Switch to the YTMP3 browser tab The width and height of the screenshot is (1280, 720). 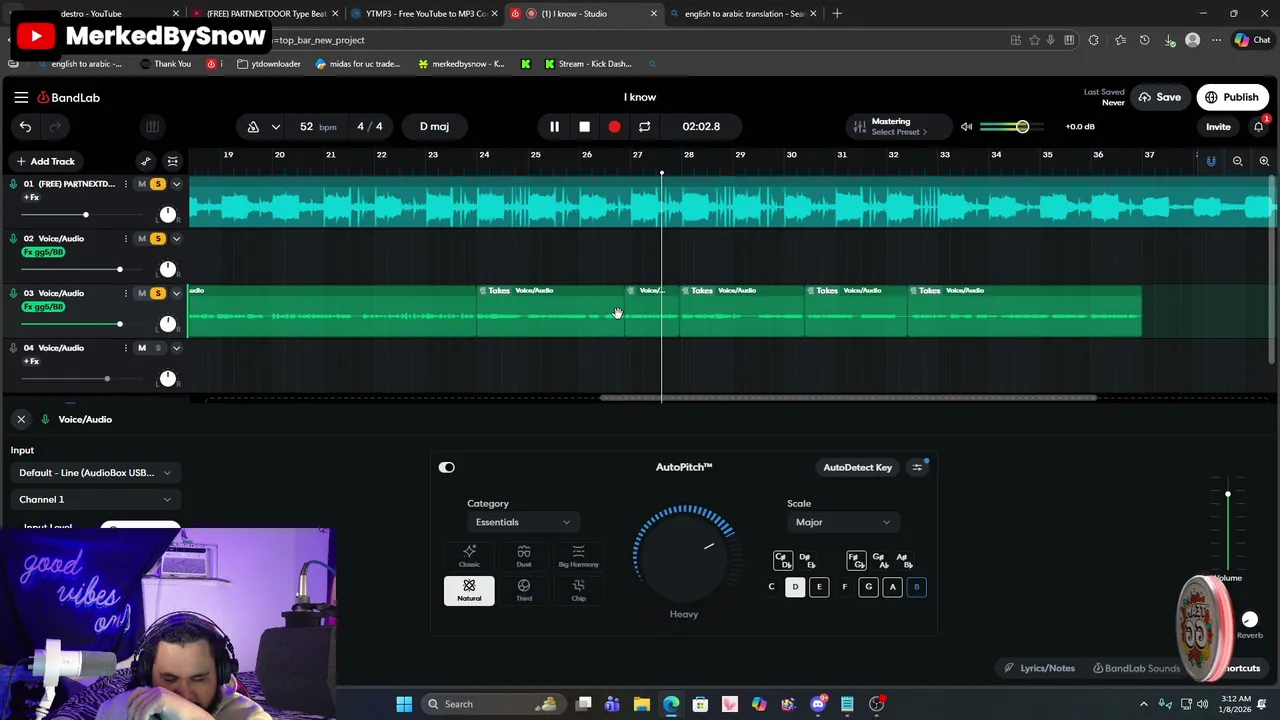pyautogui.click(x=425, y=14)
